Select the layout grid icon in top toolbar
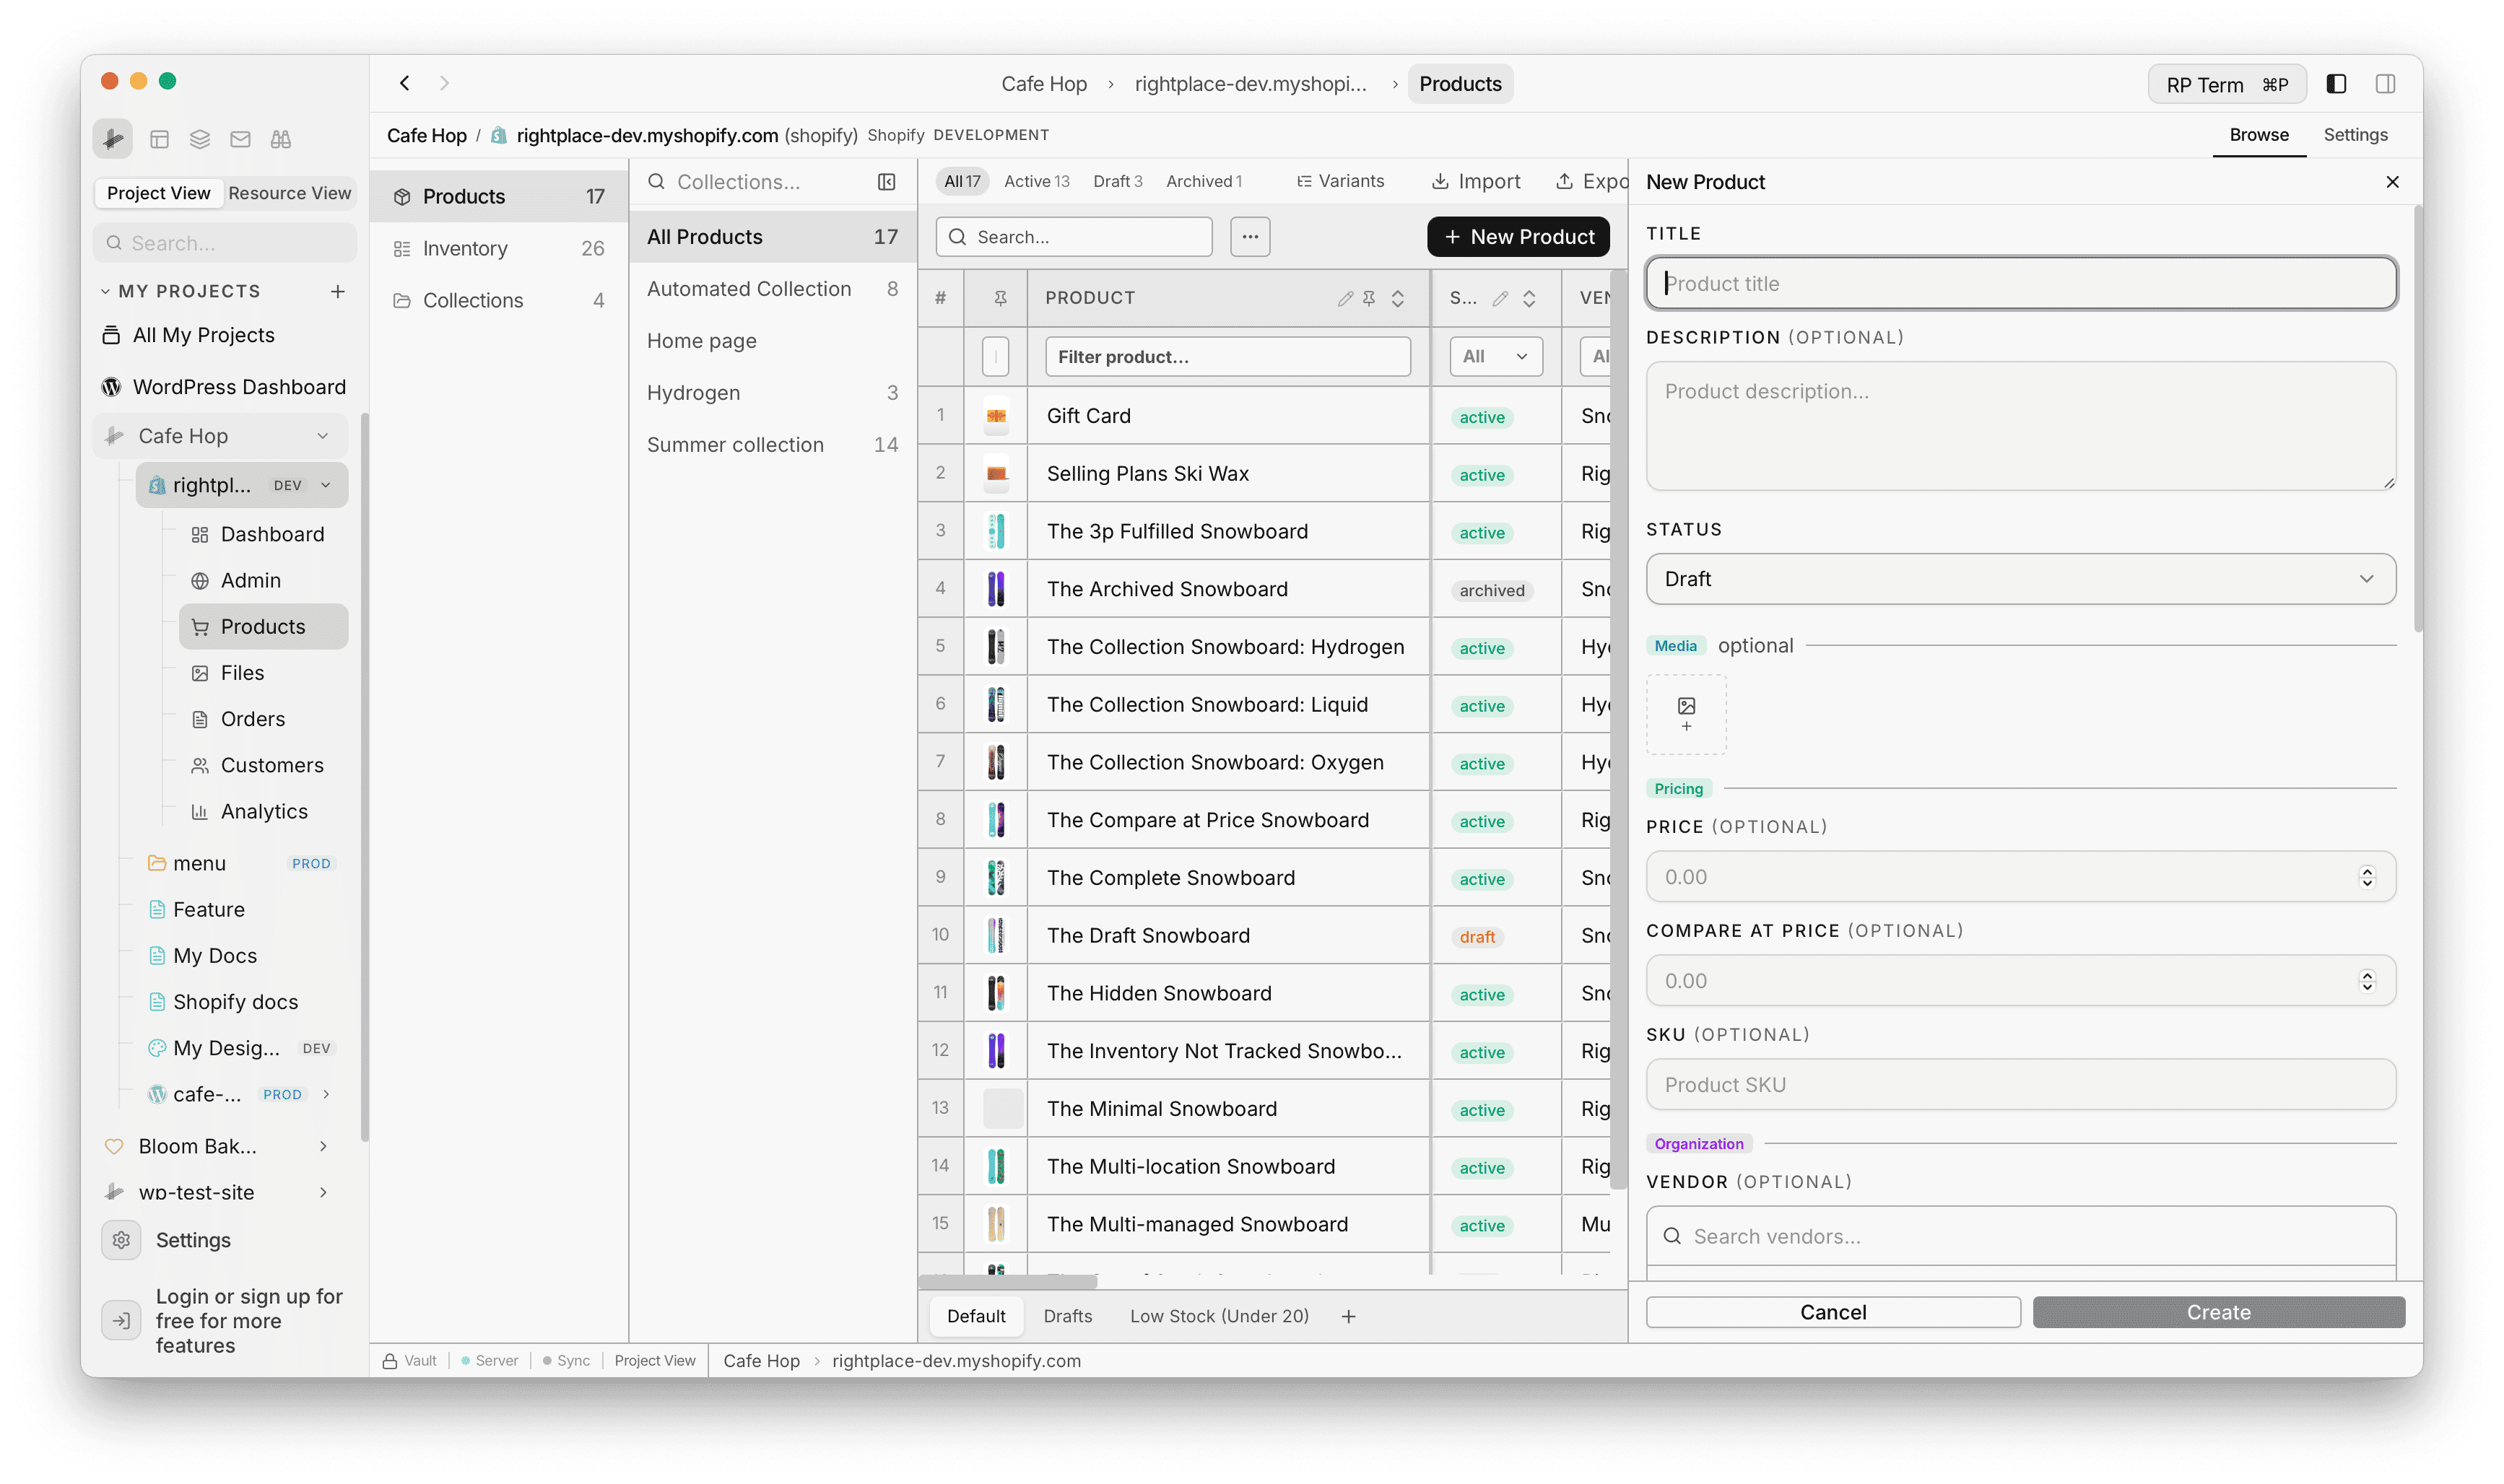Screen dimensions: 2504x1484 pos(159,139)
